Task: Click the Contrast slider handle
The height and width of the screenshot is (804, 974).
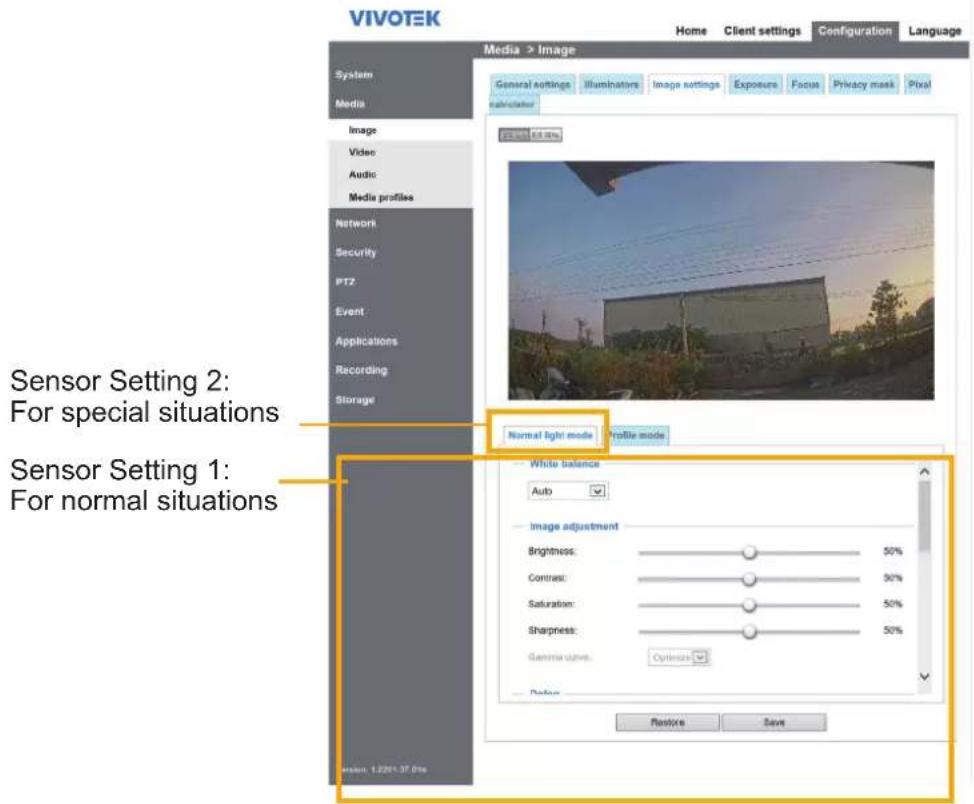Action: 749,578
